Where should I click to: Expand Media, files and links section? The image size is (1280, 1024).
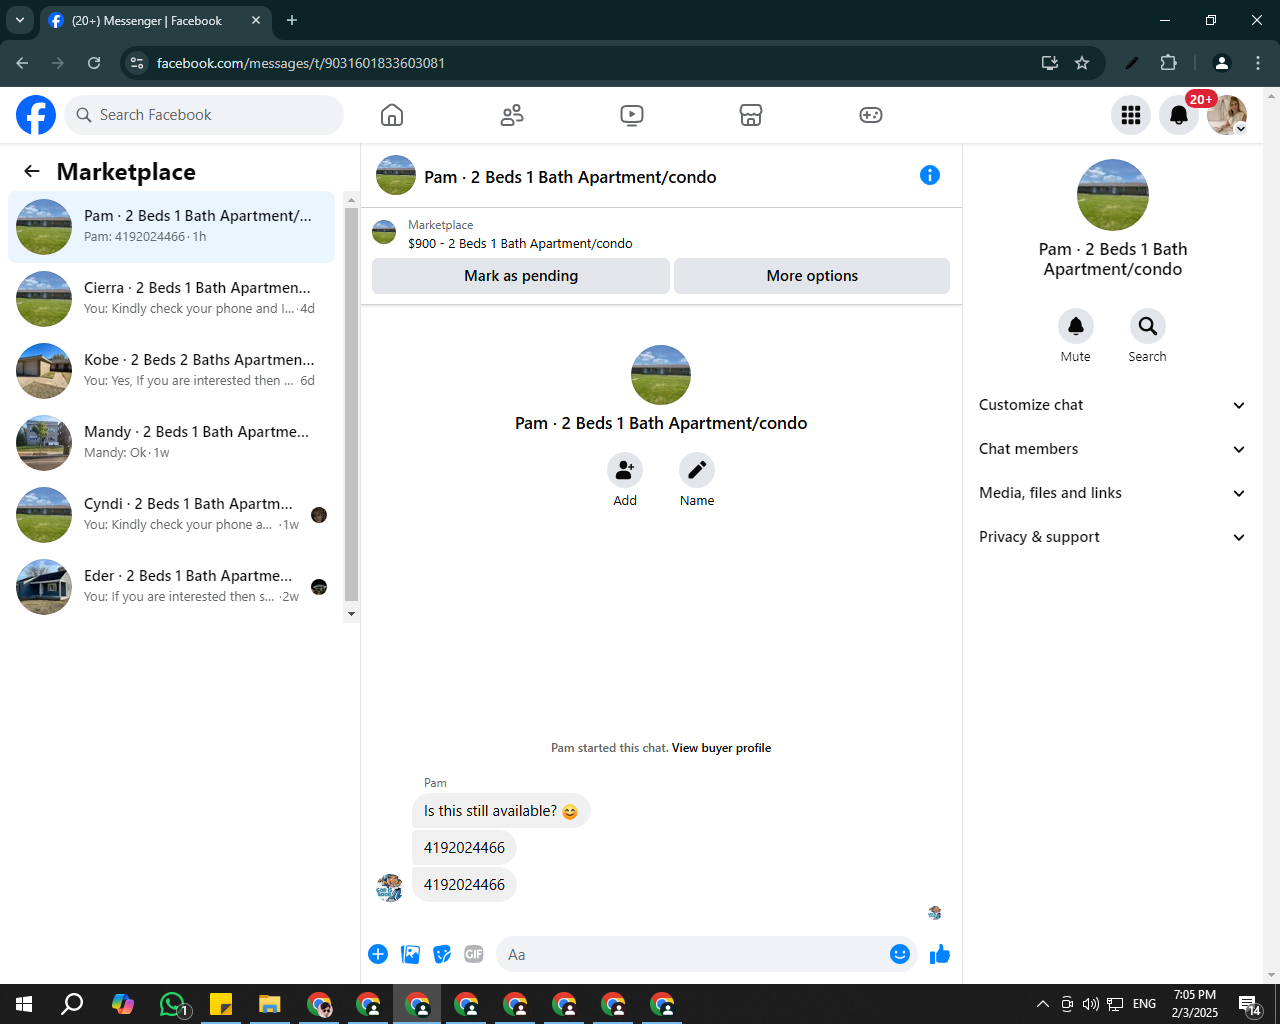point(1112,493)
